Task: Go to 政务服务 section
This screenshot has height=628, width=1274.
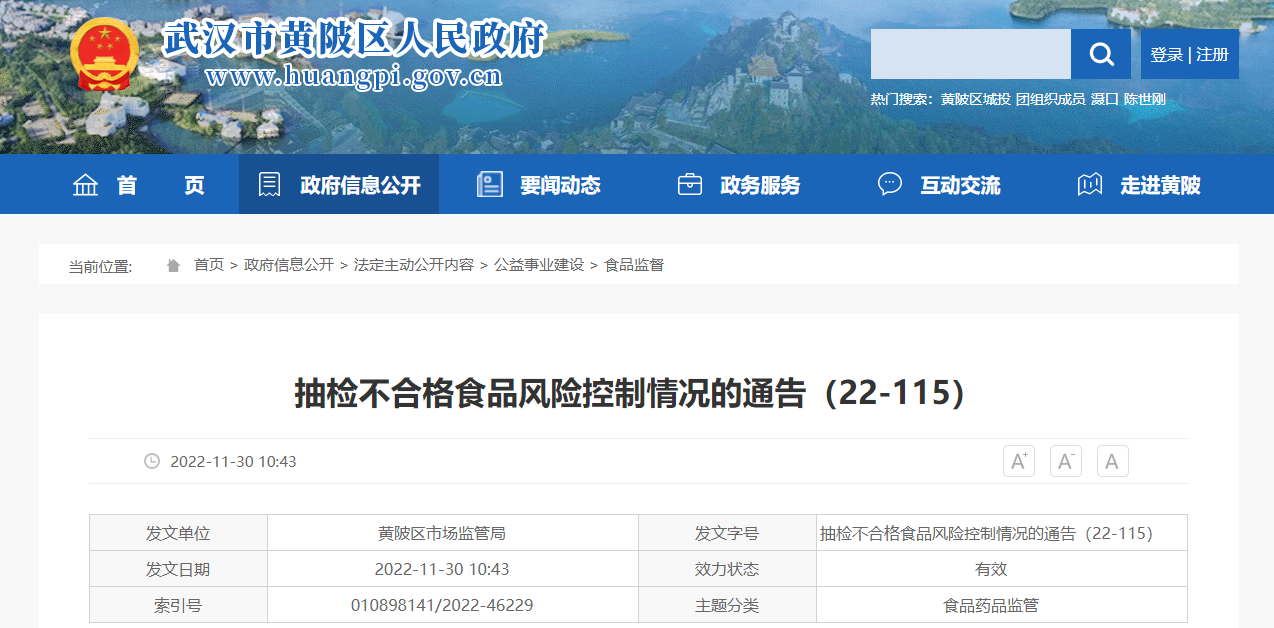Action: (x=739, y=185)
